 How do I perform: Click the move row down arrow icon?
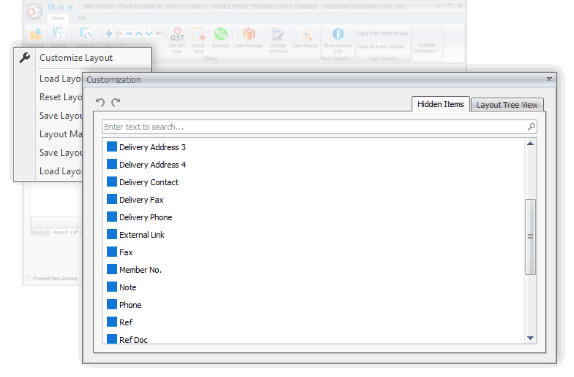tap(149, 33)
